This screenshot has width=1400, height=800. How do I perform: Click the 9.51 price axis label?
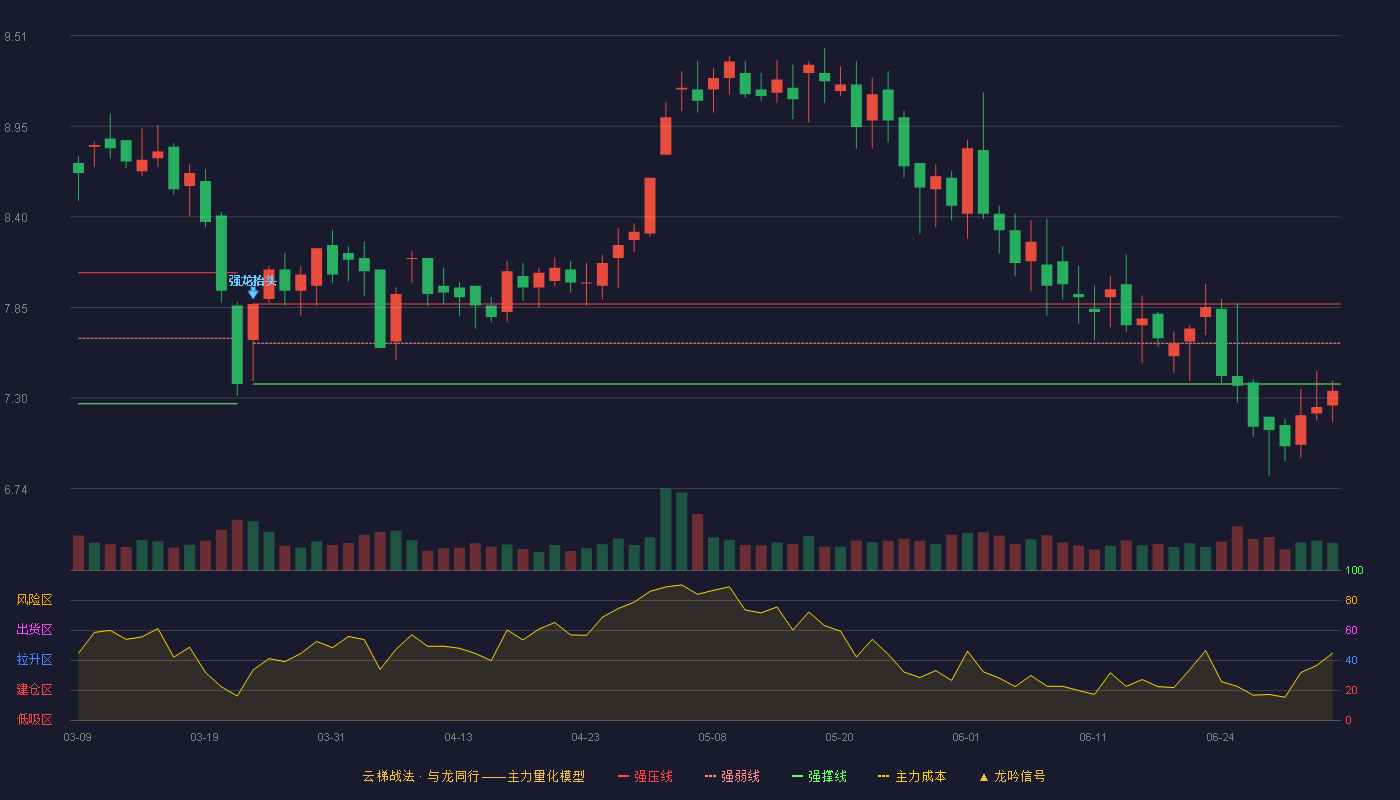(x=15, y=37)
